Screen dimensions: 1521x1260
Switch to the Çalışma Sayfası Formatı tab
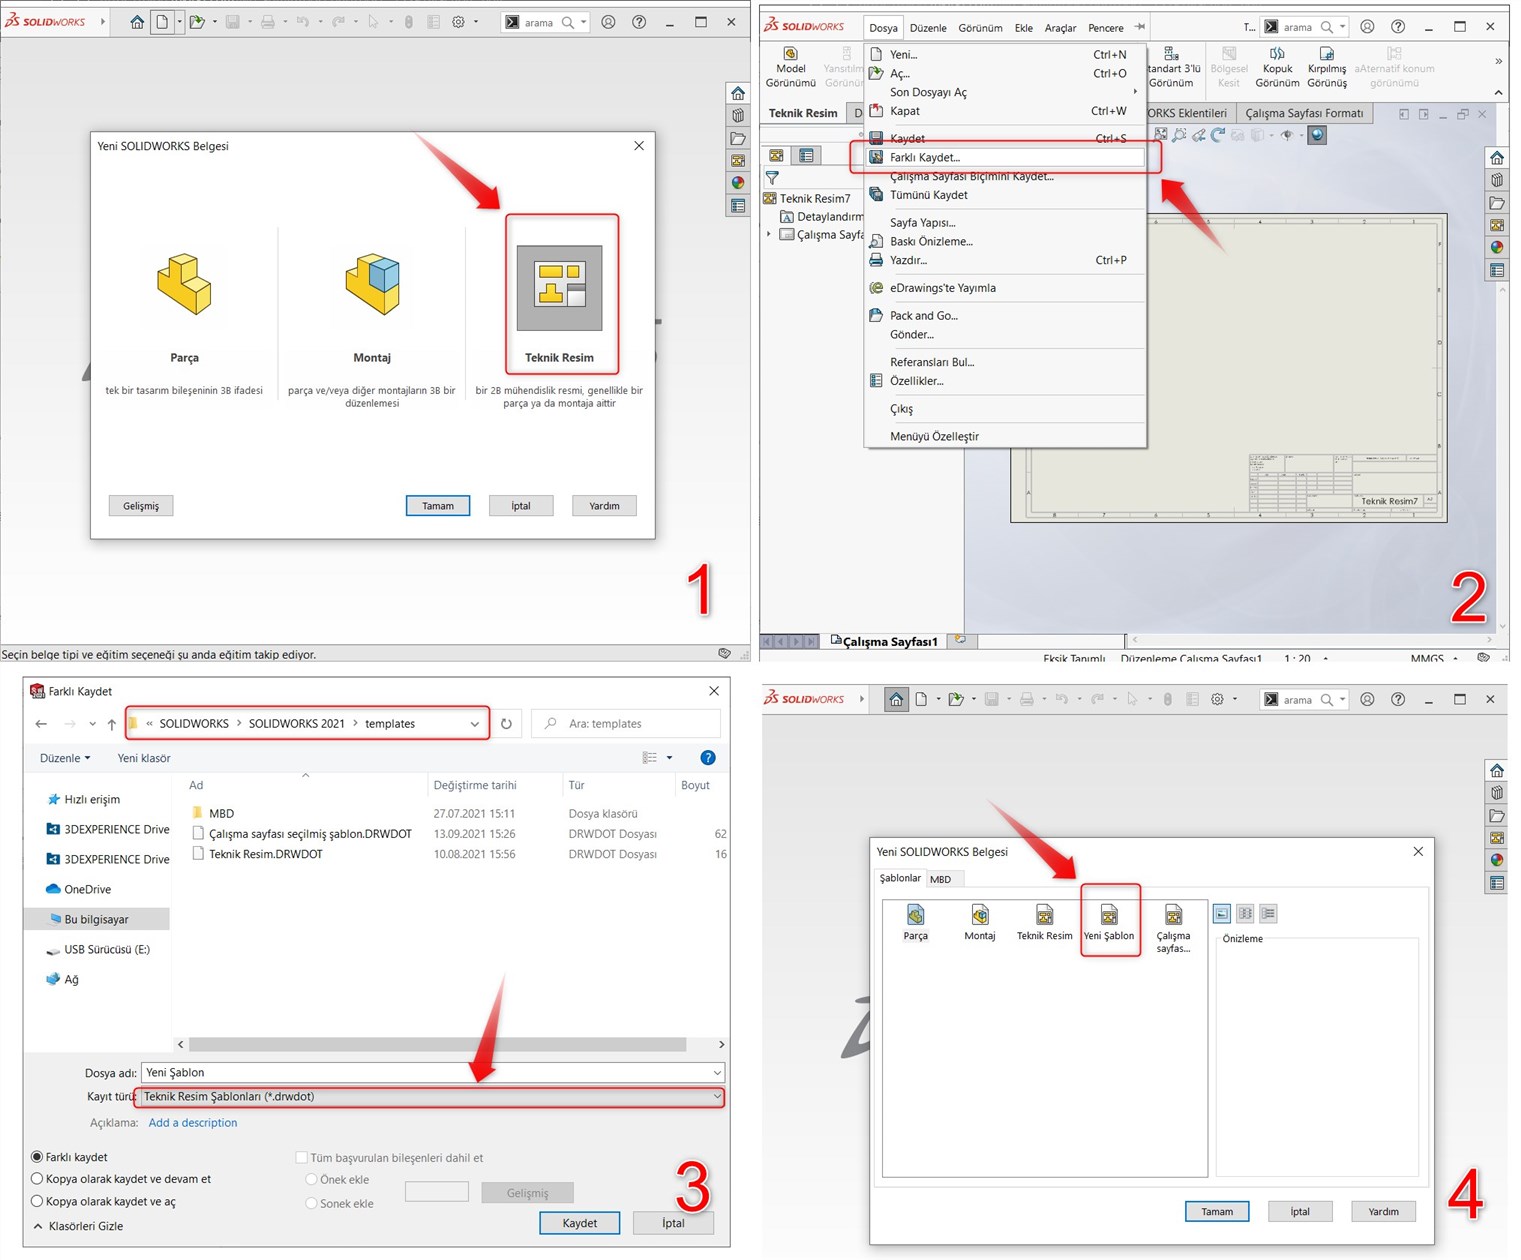pos(1304,113)
